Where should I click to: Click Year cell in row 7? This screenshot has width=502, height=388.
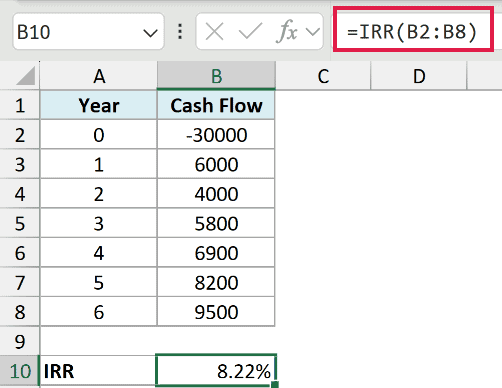pyautogui.click(x=99, y=282)
